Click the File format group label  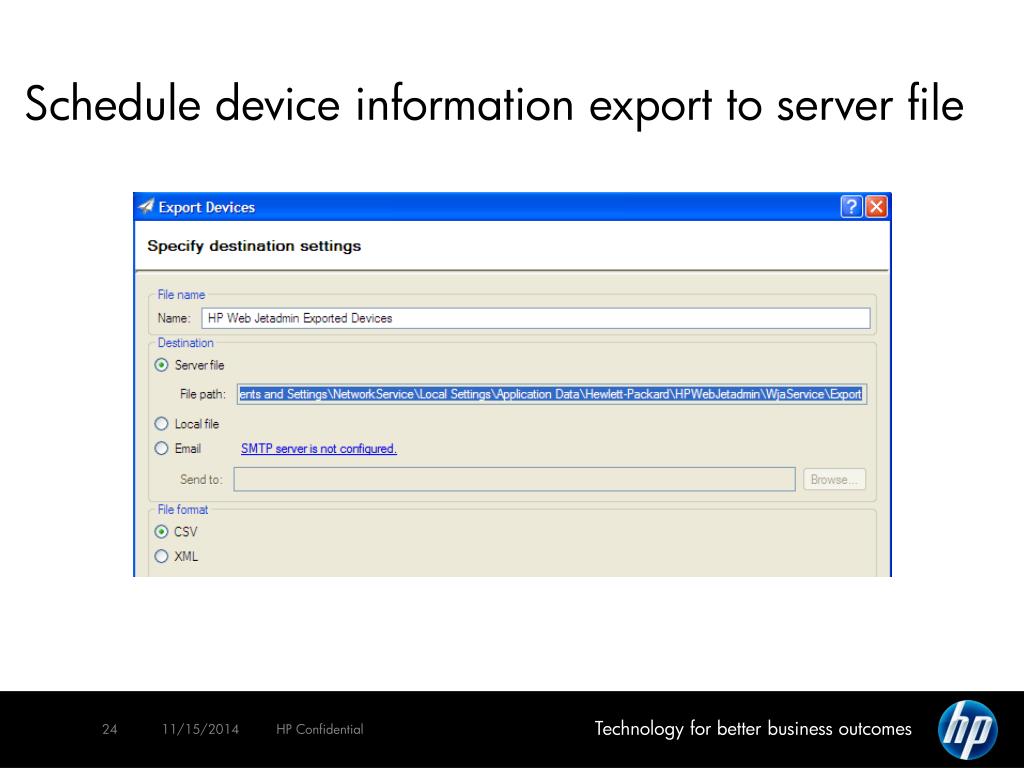183,509
